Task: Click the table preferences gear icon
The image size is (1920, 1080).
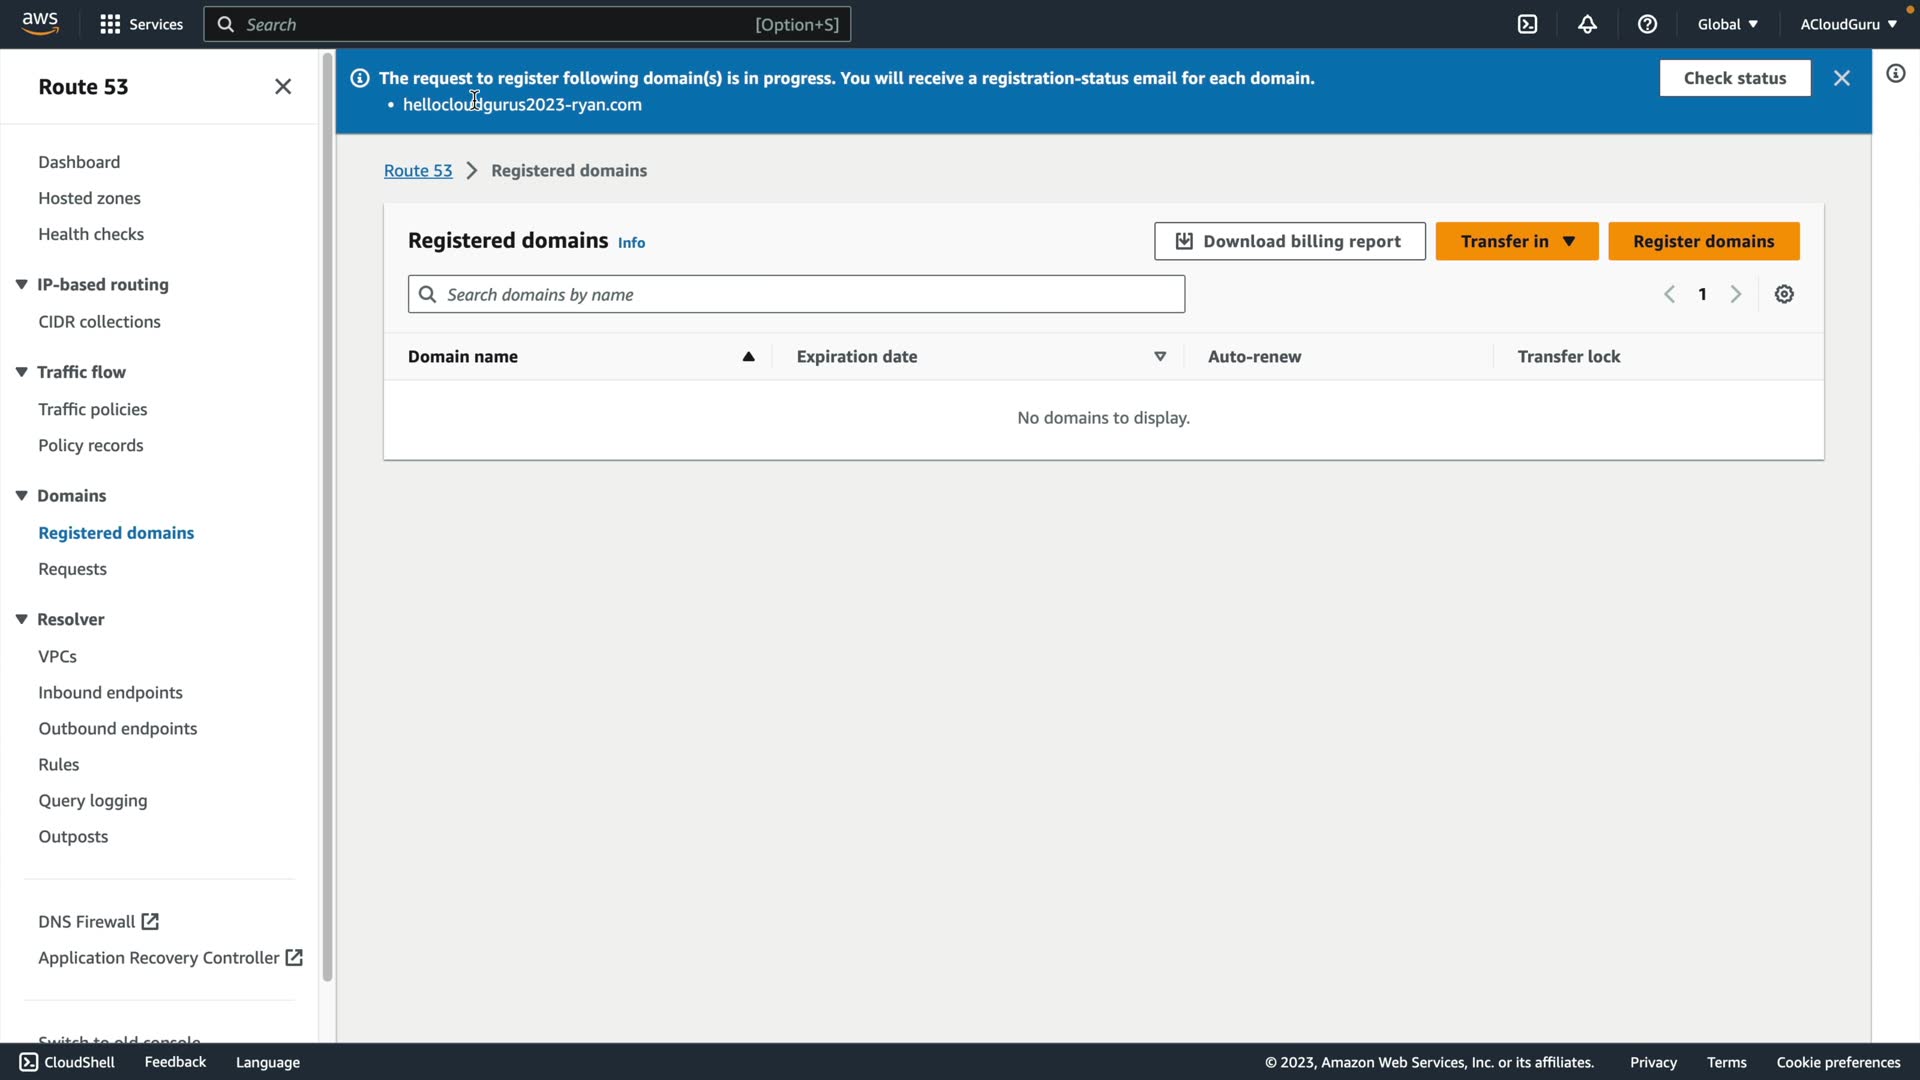Action: pyautogui.click(x=1784, y=294)
